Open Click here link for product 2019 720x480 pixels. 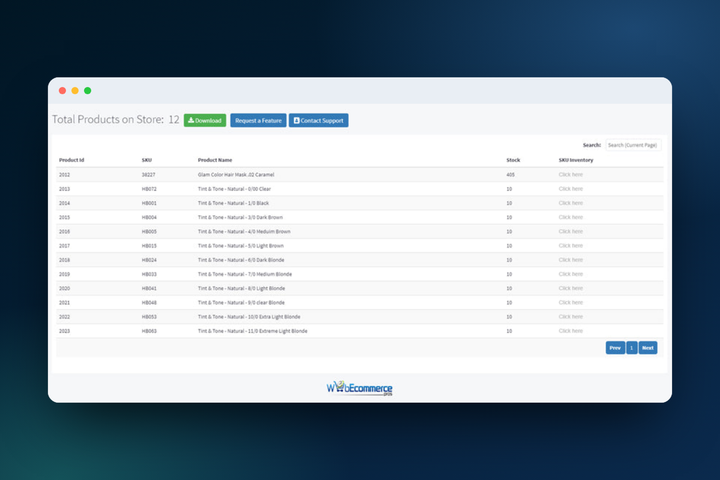click(x=570, y=274)
